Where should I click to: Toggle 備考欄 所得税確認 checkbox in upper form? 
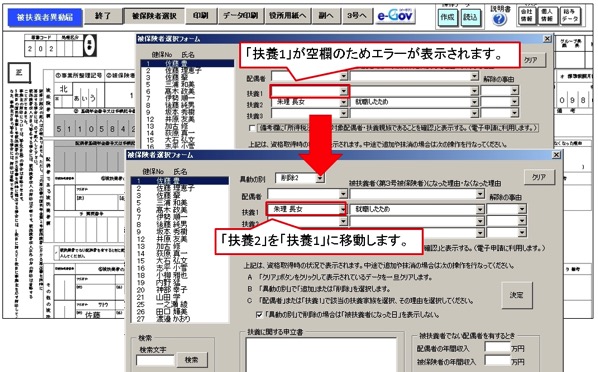point(251,128)
